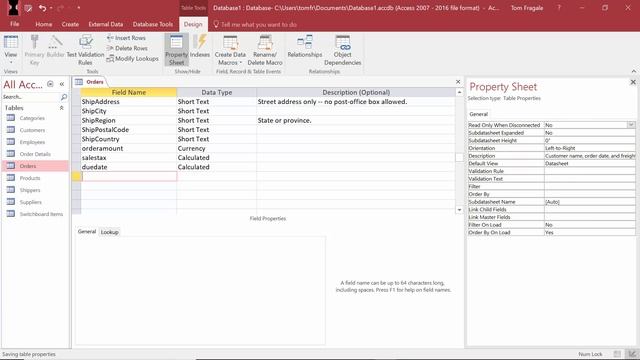The image size is (640, 360).
Task: Click orderamount Currency data type cell
Action: (x=216, y=148)
